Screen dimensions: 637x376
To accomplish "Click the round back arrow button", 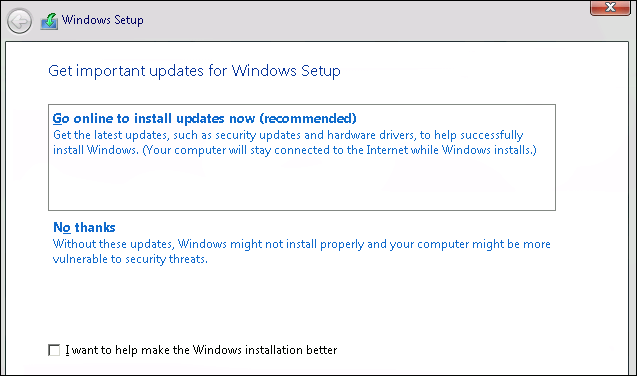I will [19, 21].
